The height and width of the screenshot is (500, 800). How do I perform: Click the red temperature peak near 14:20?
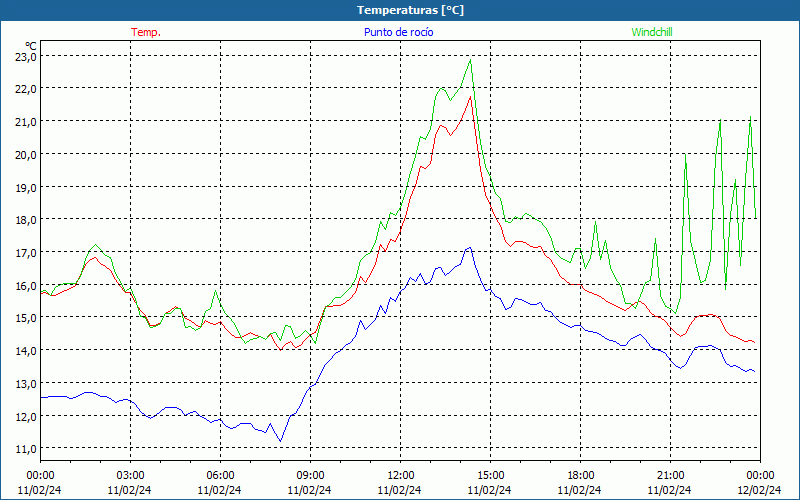470,96
